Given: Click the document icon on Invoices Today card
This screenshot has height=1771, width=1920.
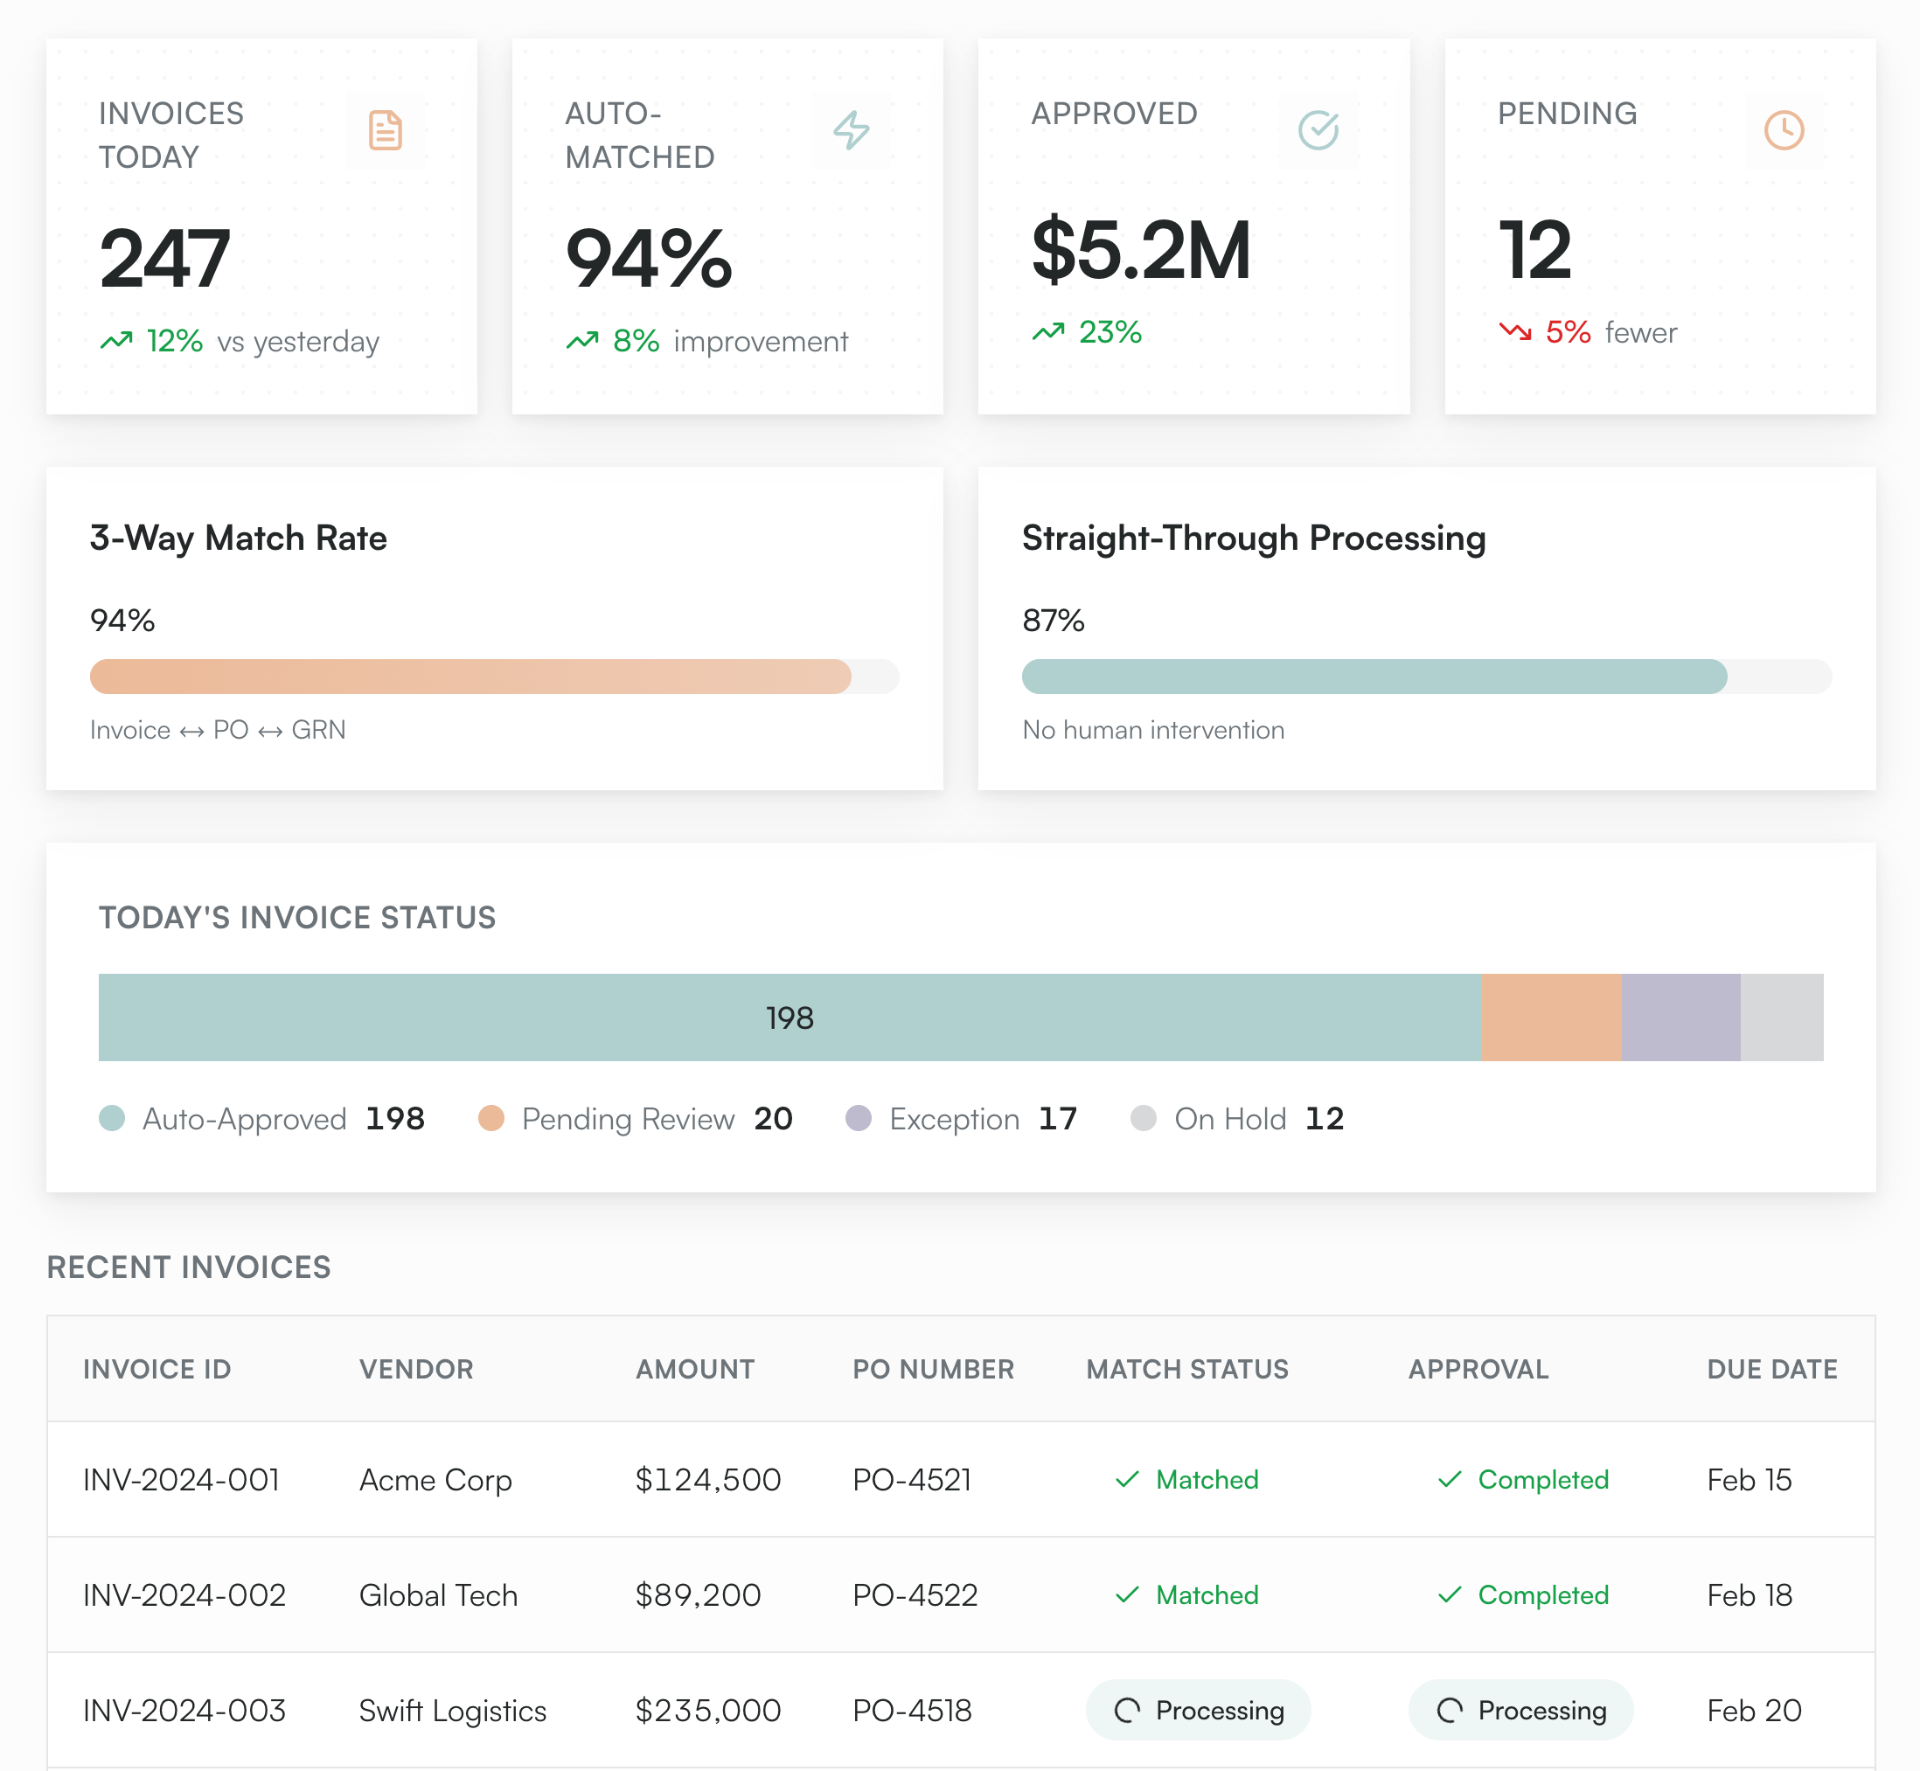Looking at the screenshot, I should pos(385,129).
